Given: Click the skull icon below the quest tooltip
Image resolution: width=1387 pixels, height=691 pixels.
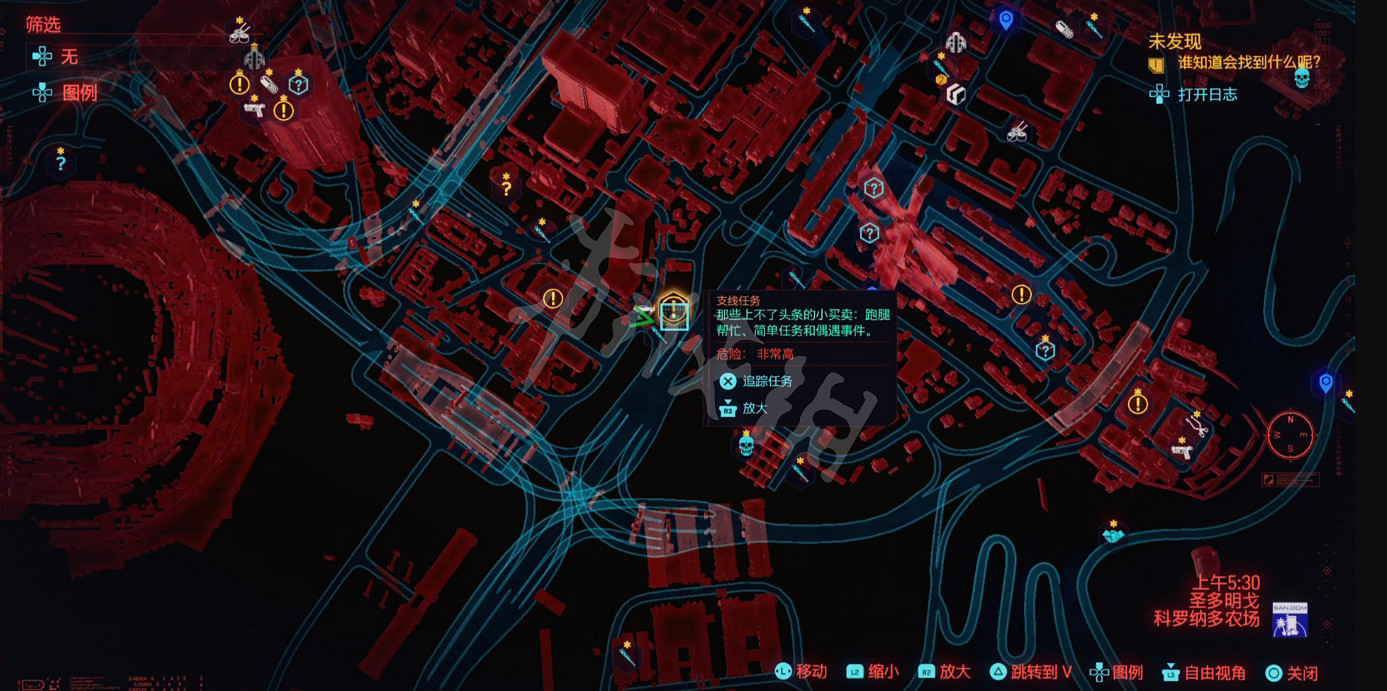Looking at the screenshot, I should 746,445.
